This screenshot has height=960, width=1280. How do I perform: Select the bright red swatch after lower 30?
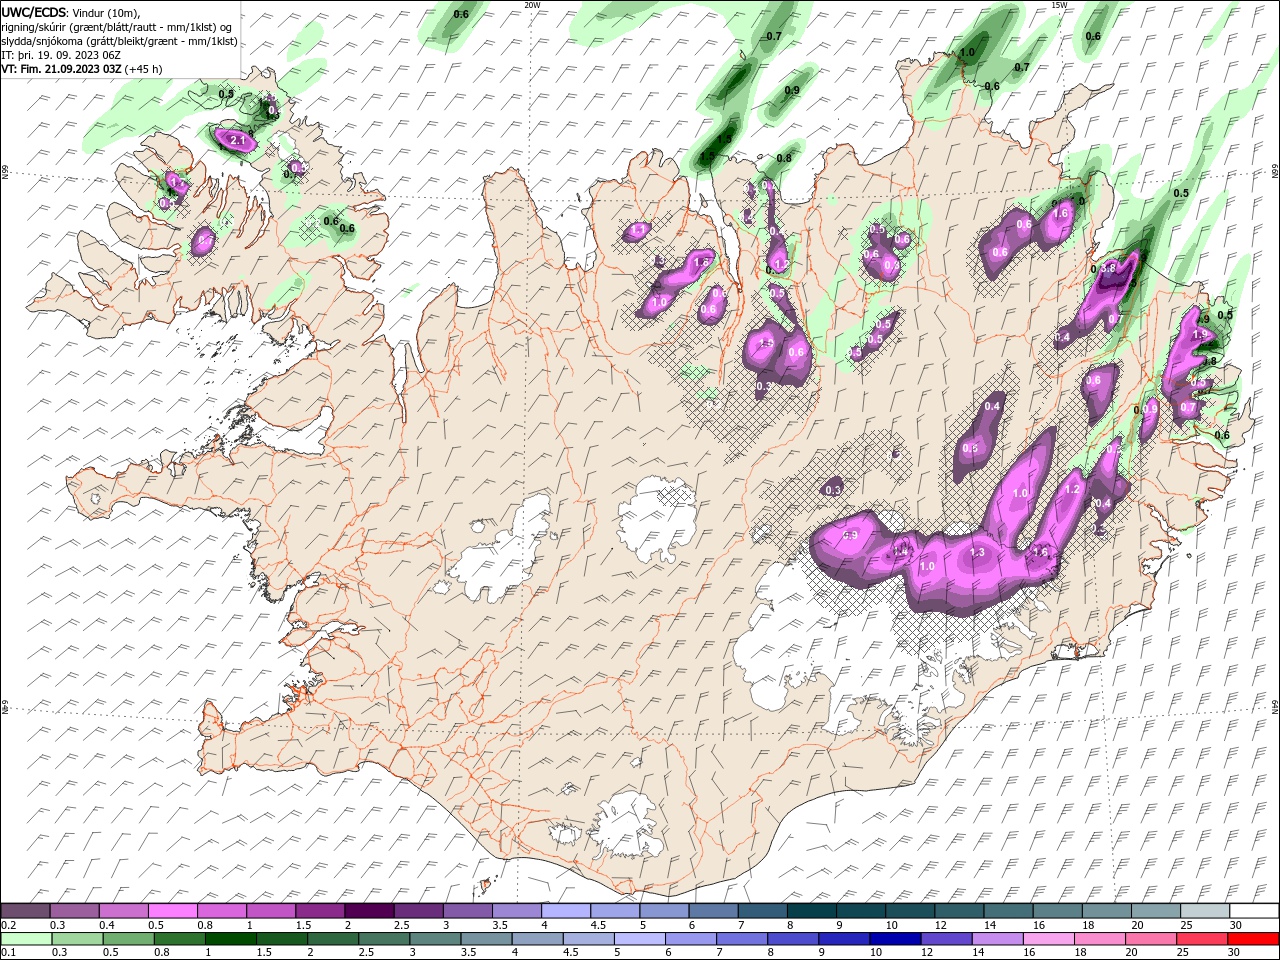[1253, 939]
